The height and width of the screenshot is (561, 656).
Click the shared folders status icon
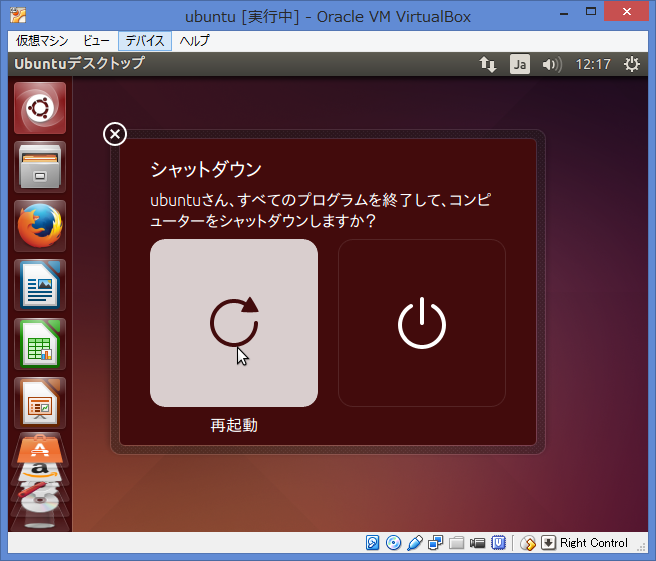pos(456,543)
